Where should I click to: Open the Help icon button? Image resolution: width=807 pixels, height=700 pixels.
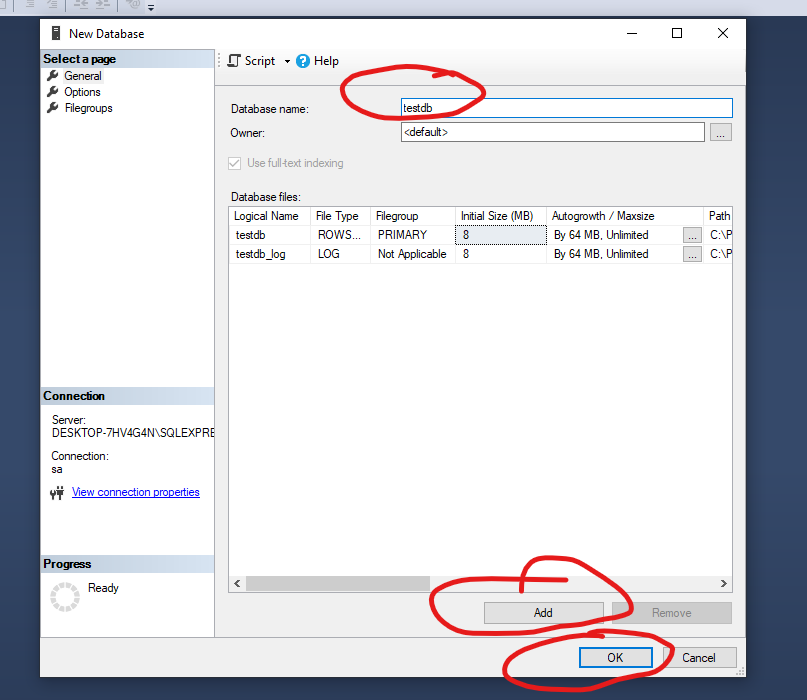click(303, 61)
